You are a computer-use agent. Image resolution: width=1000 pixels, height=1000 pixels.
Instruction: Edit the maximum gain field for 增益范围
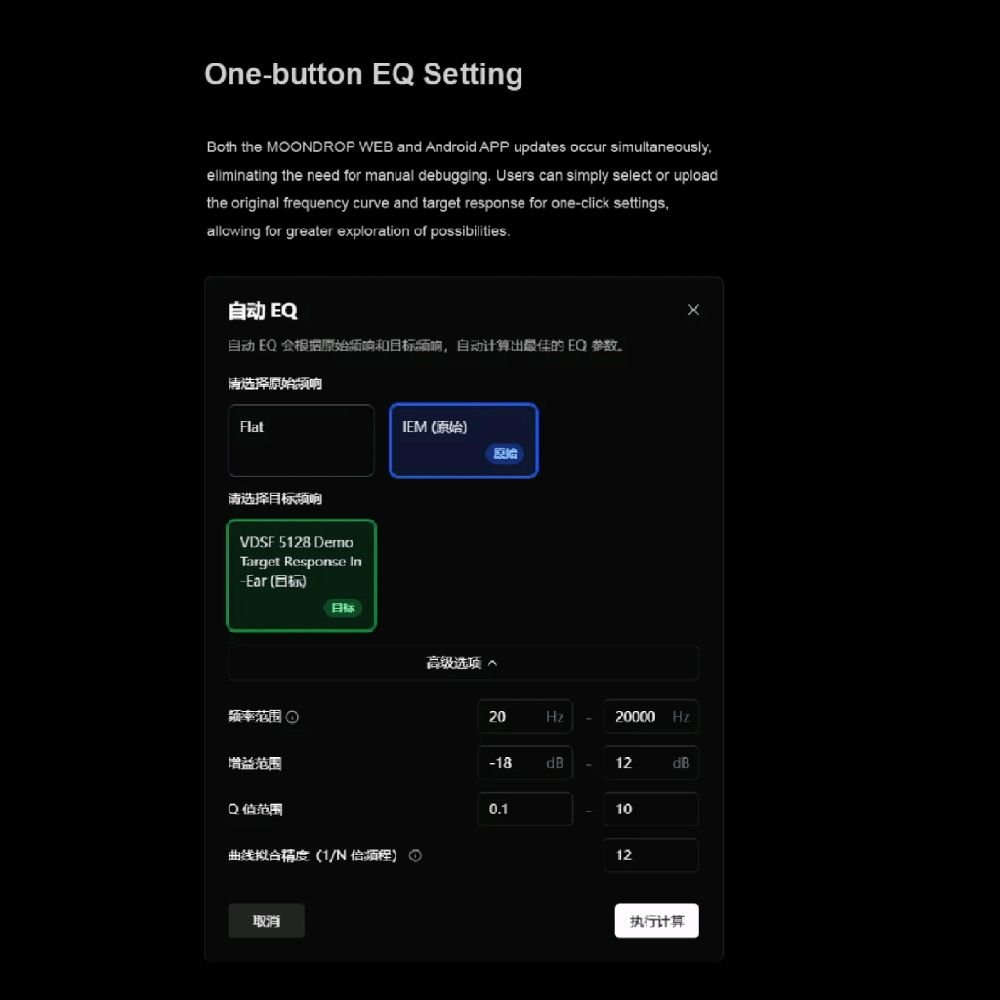(651, 763)
